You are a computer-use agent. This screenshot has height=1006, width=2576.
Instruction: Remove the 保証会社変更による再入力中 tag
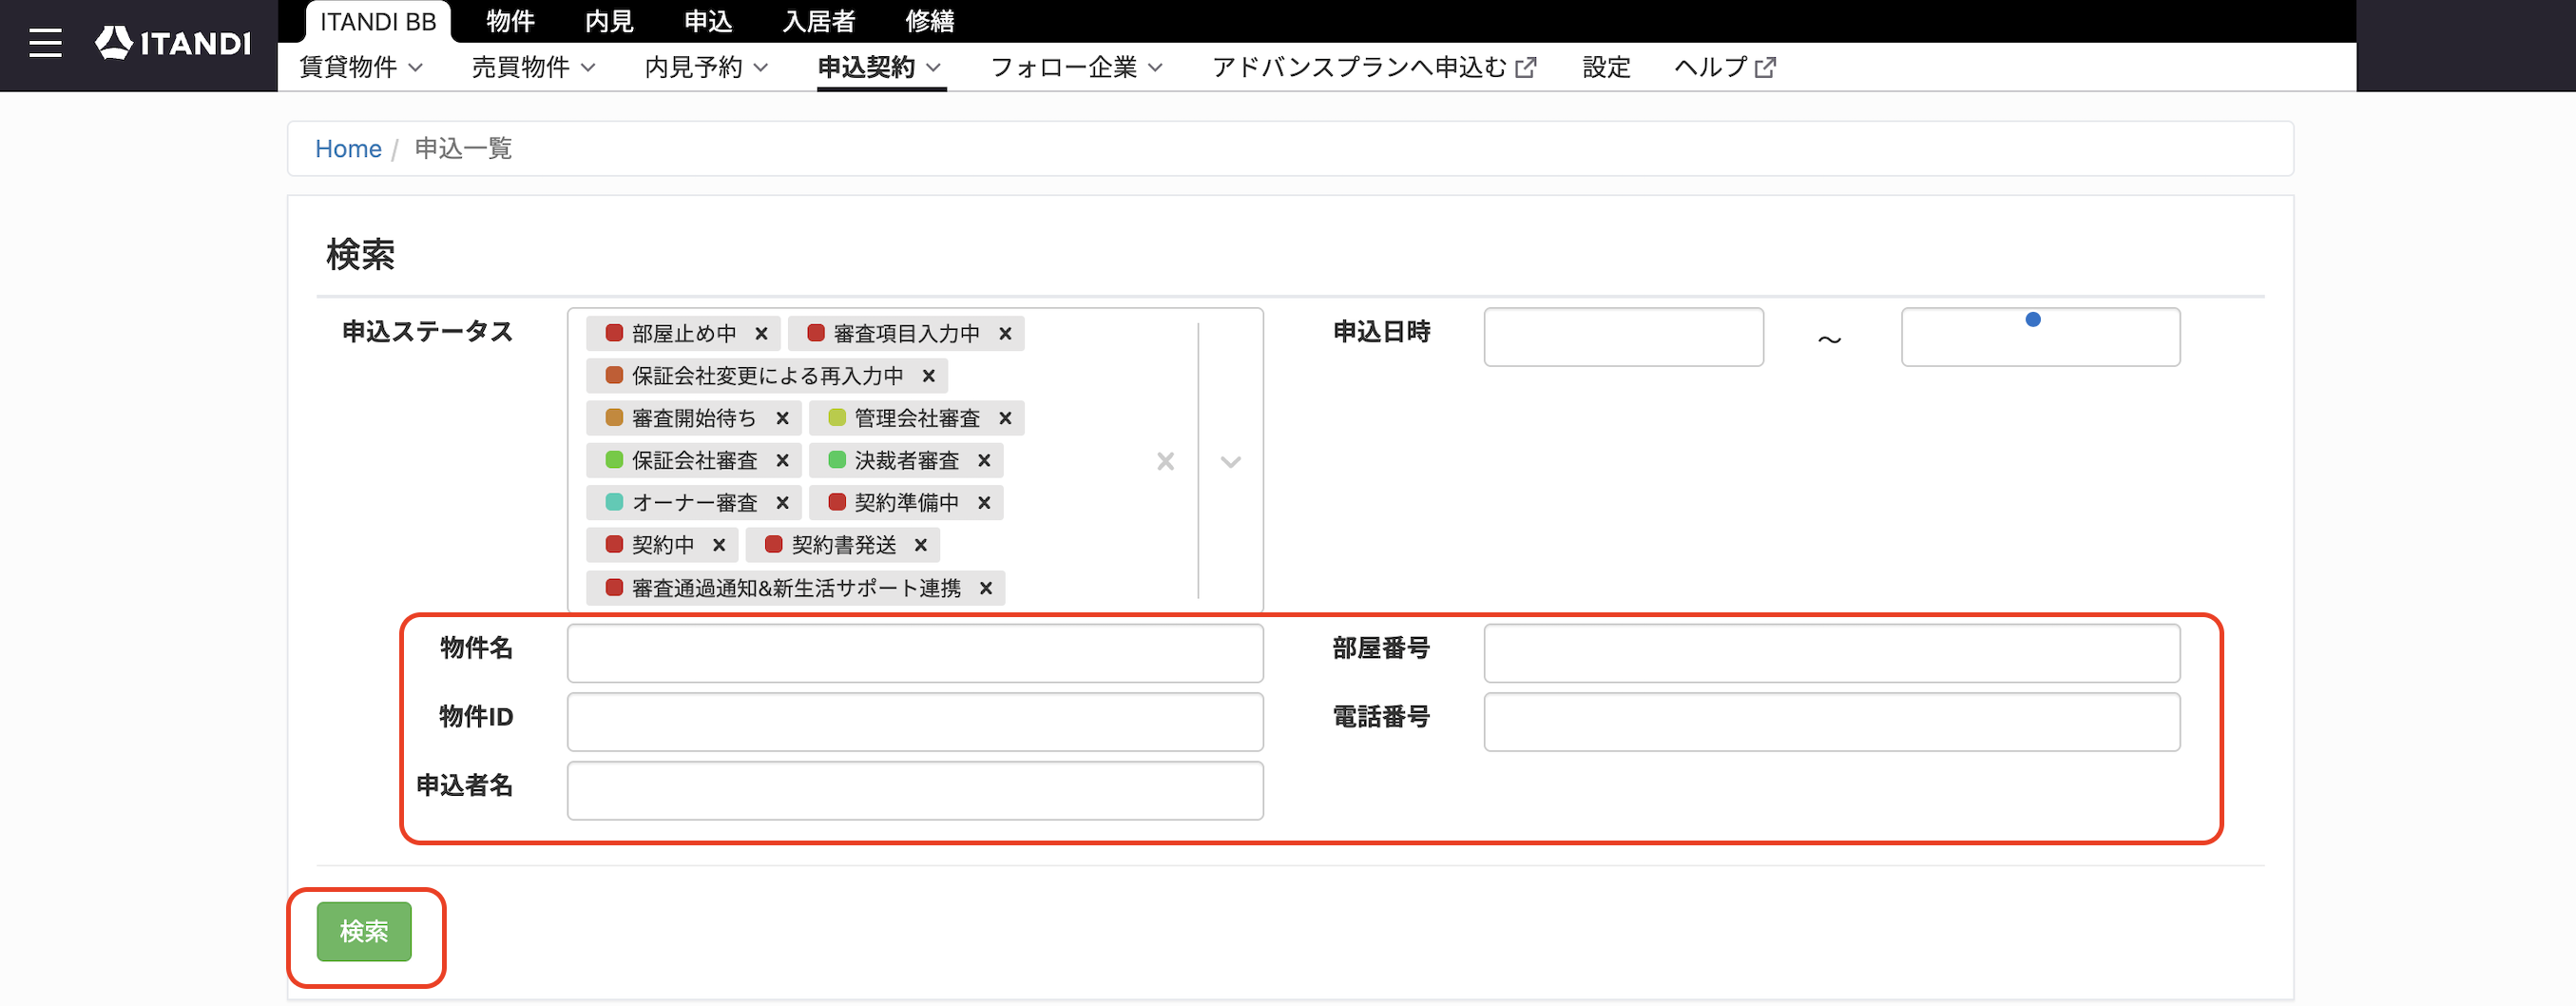928,376
